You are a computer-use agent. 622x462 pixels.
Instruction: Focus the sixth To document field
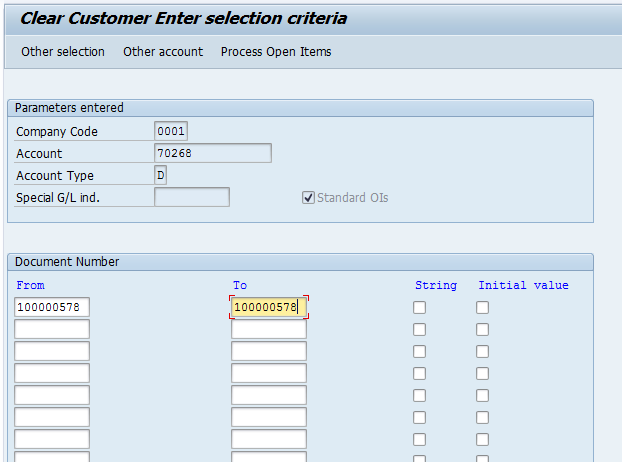coord(269,417)
